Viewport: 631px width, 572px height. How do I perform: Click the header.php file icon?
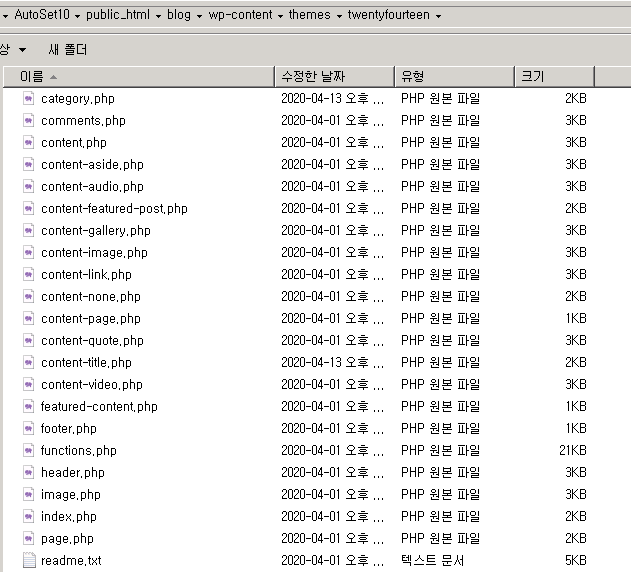coord(29,473)
